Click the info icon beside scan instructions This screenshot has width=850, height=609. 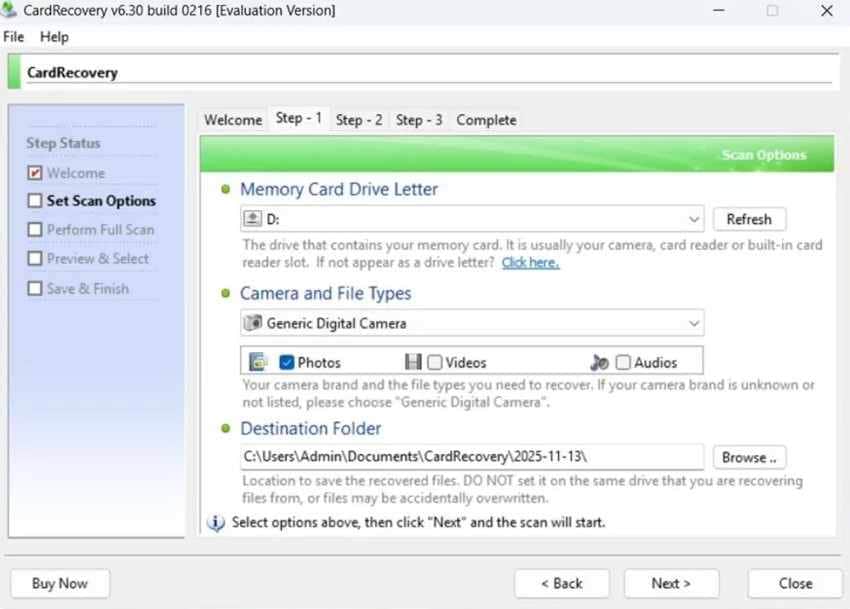pos(216,523)
